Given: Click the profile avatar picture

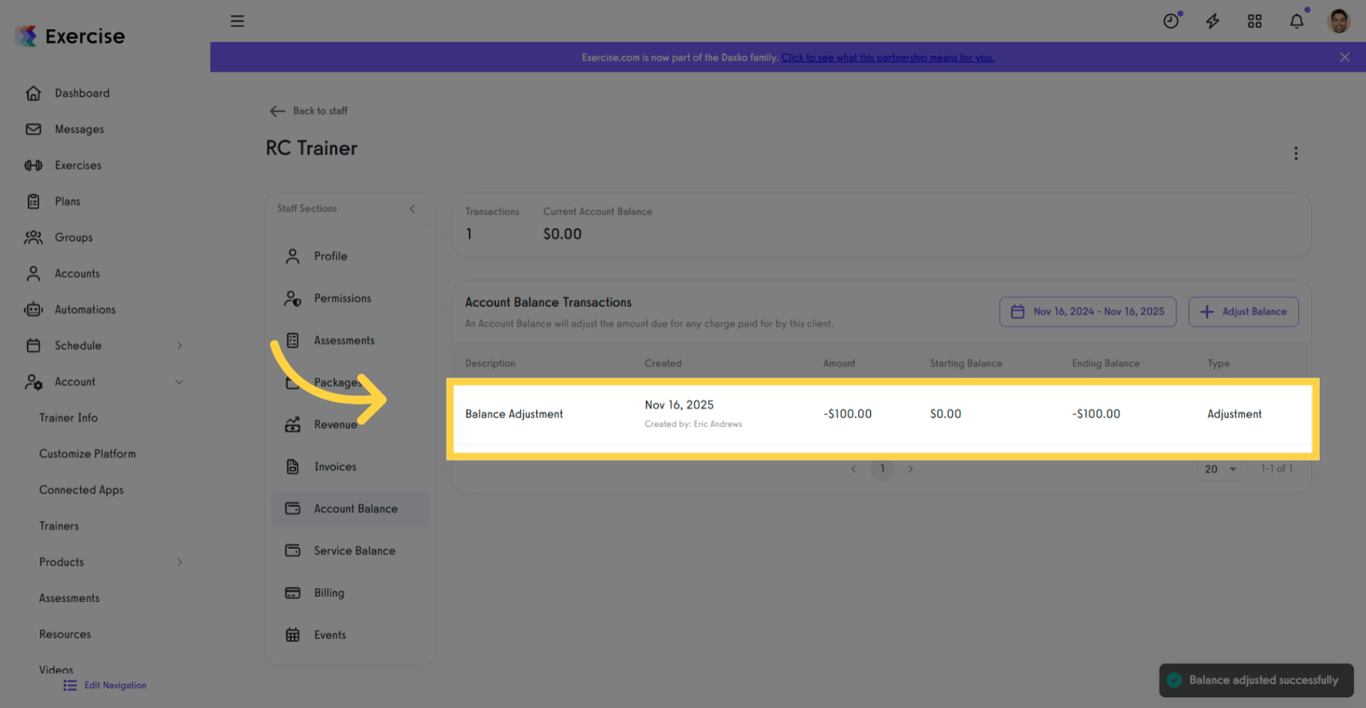Looking at the screenshot, I should (x=1337, y=20).
